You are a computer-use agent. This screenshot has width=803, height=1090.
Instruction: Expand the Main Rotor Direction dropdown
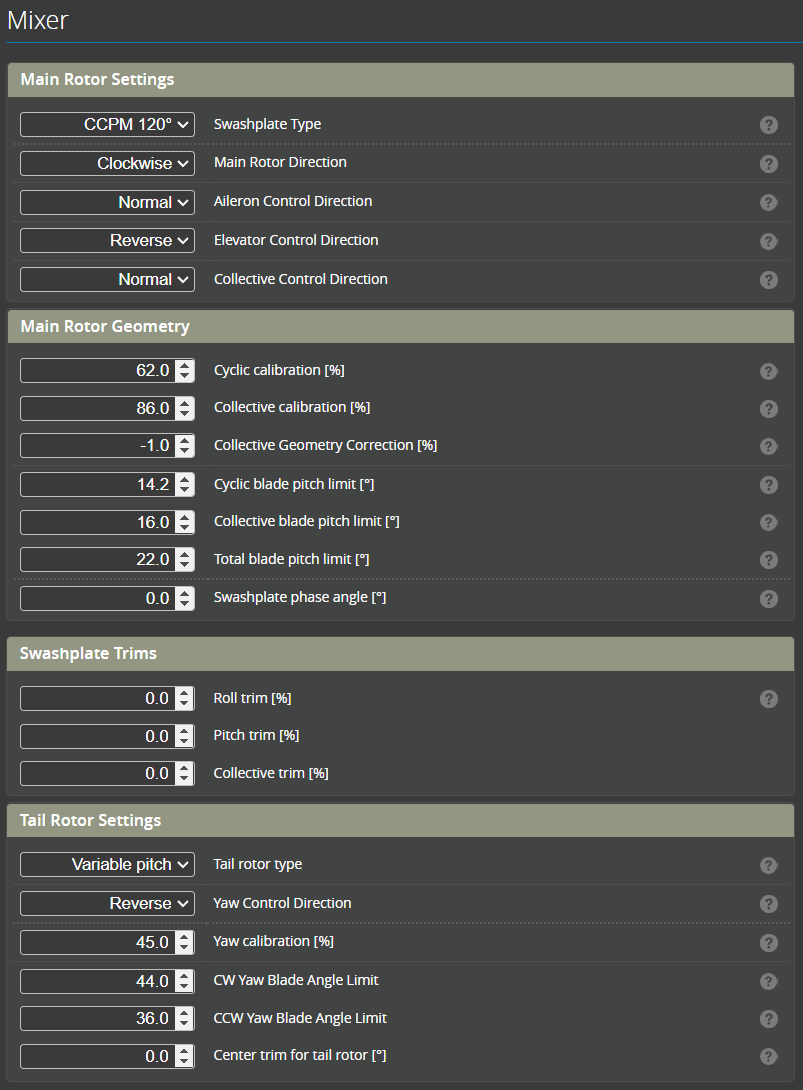[107, 163]
